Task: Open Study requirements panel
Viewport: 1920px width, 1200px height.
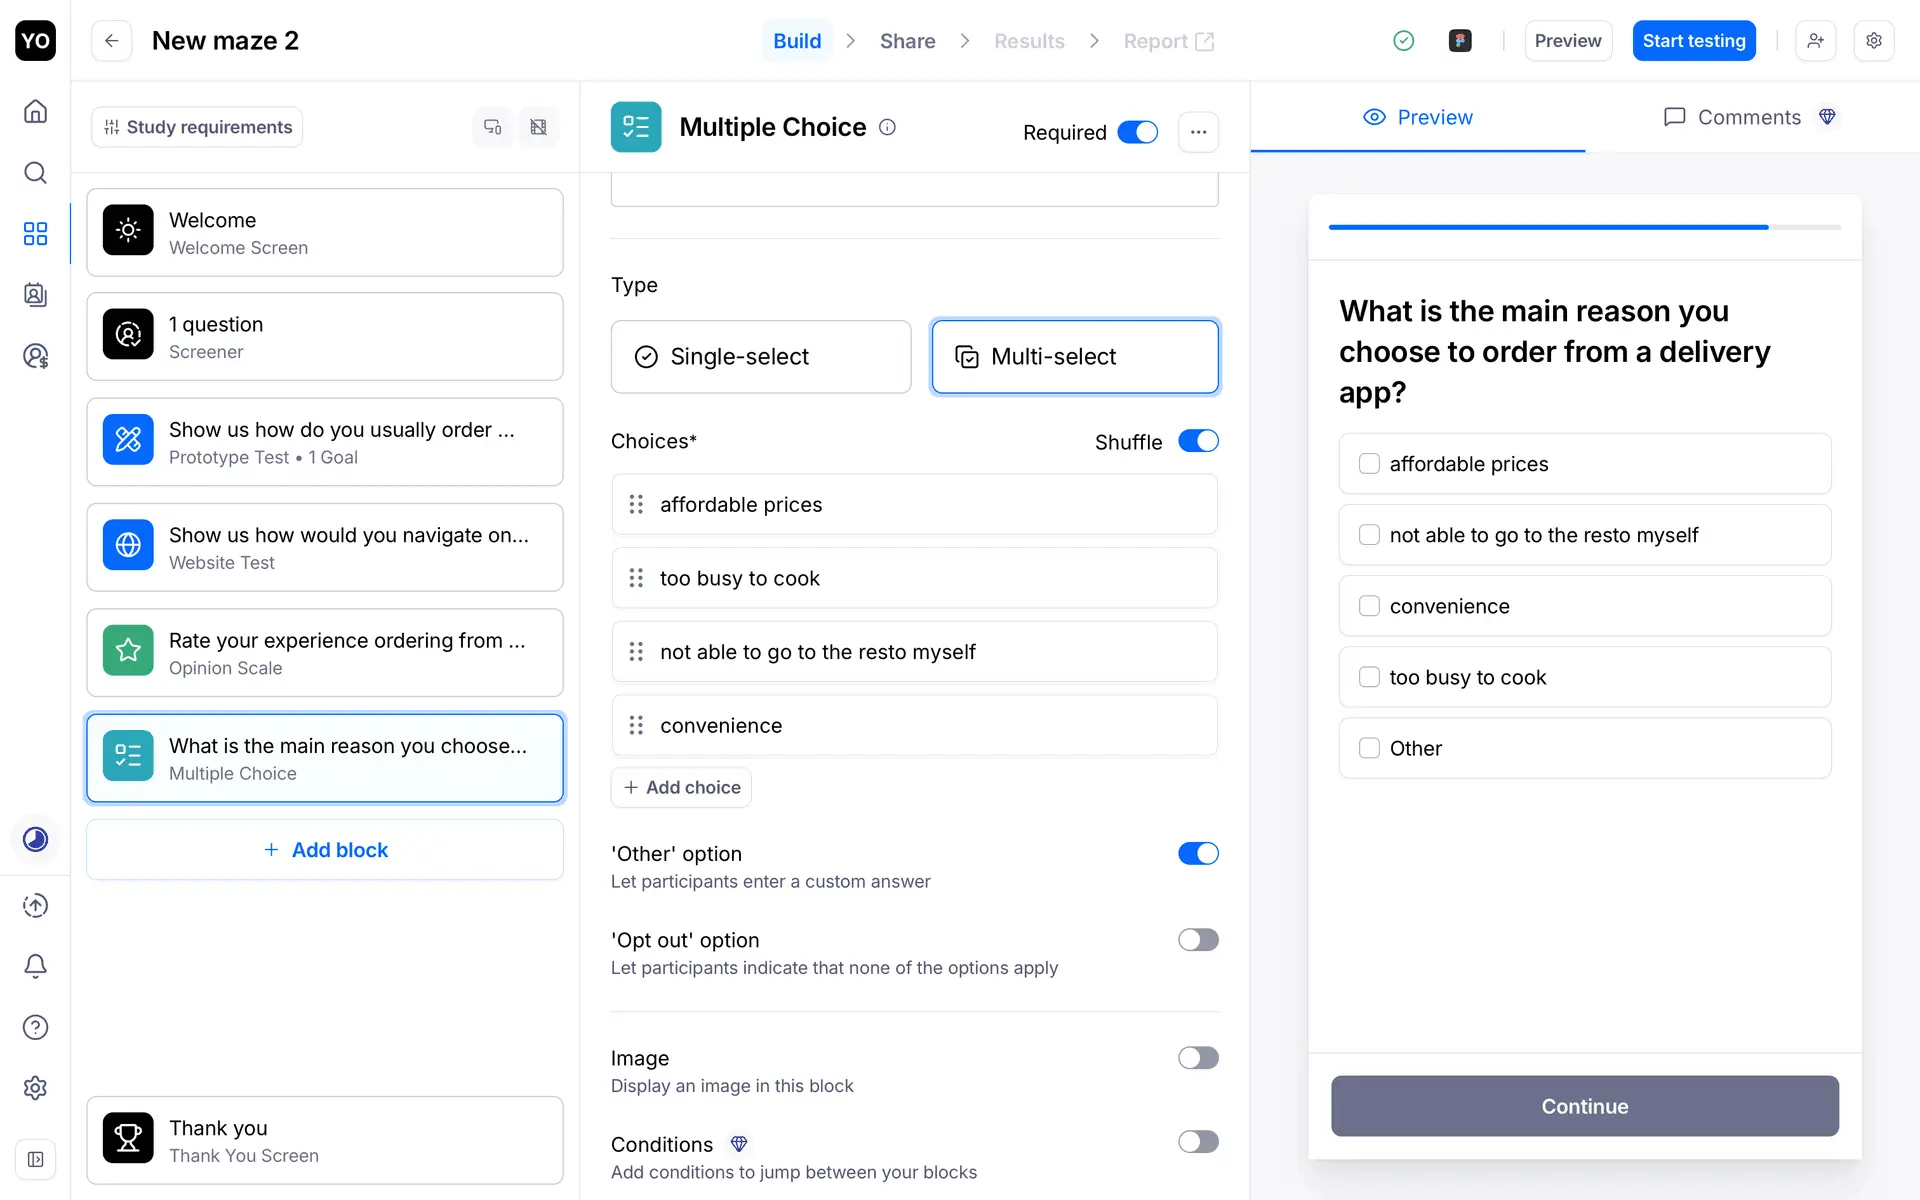Action: (x=197, y=127)
